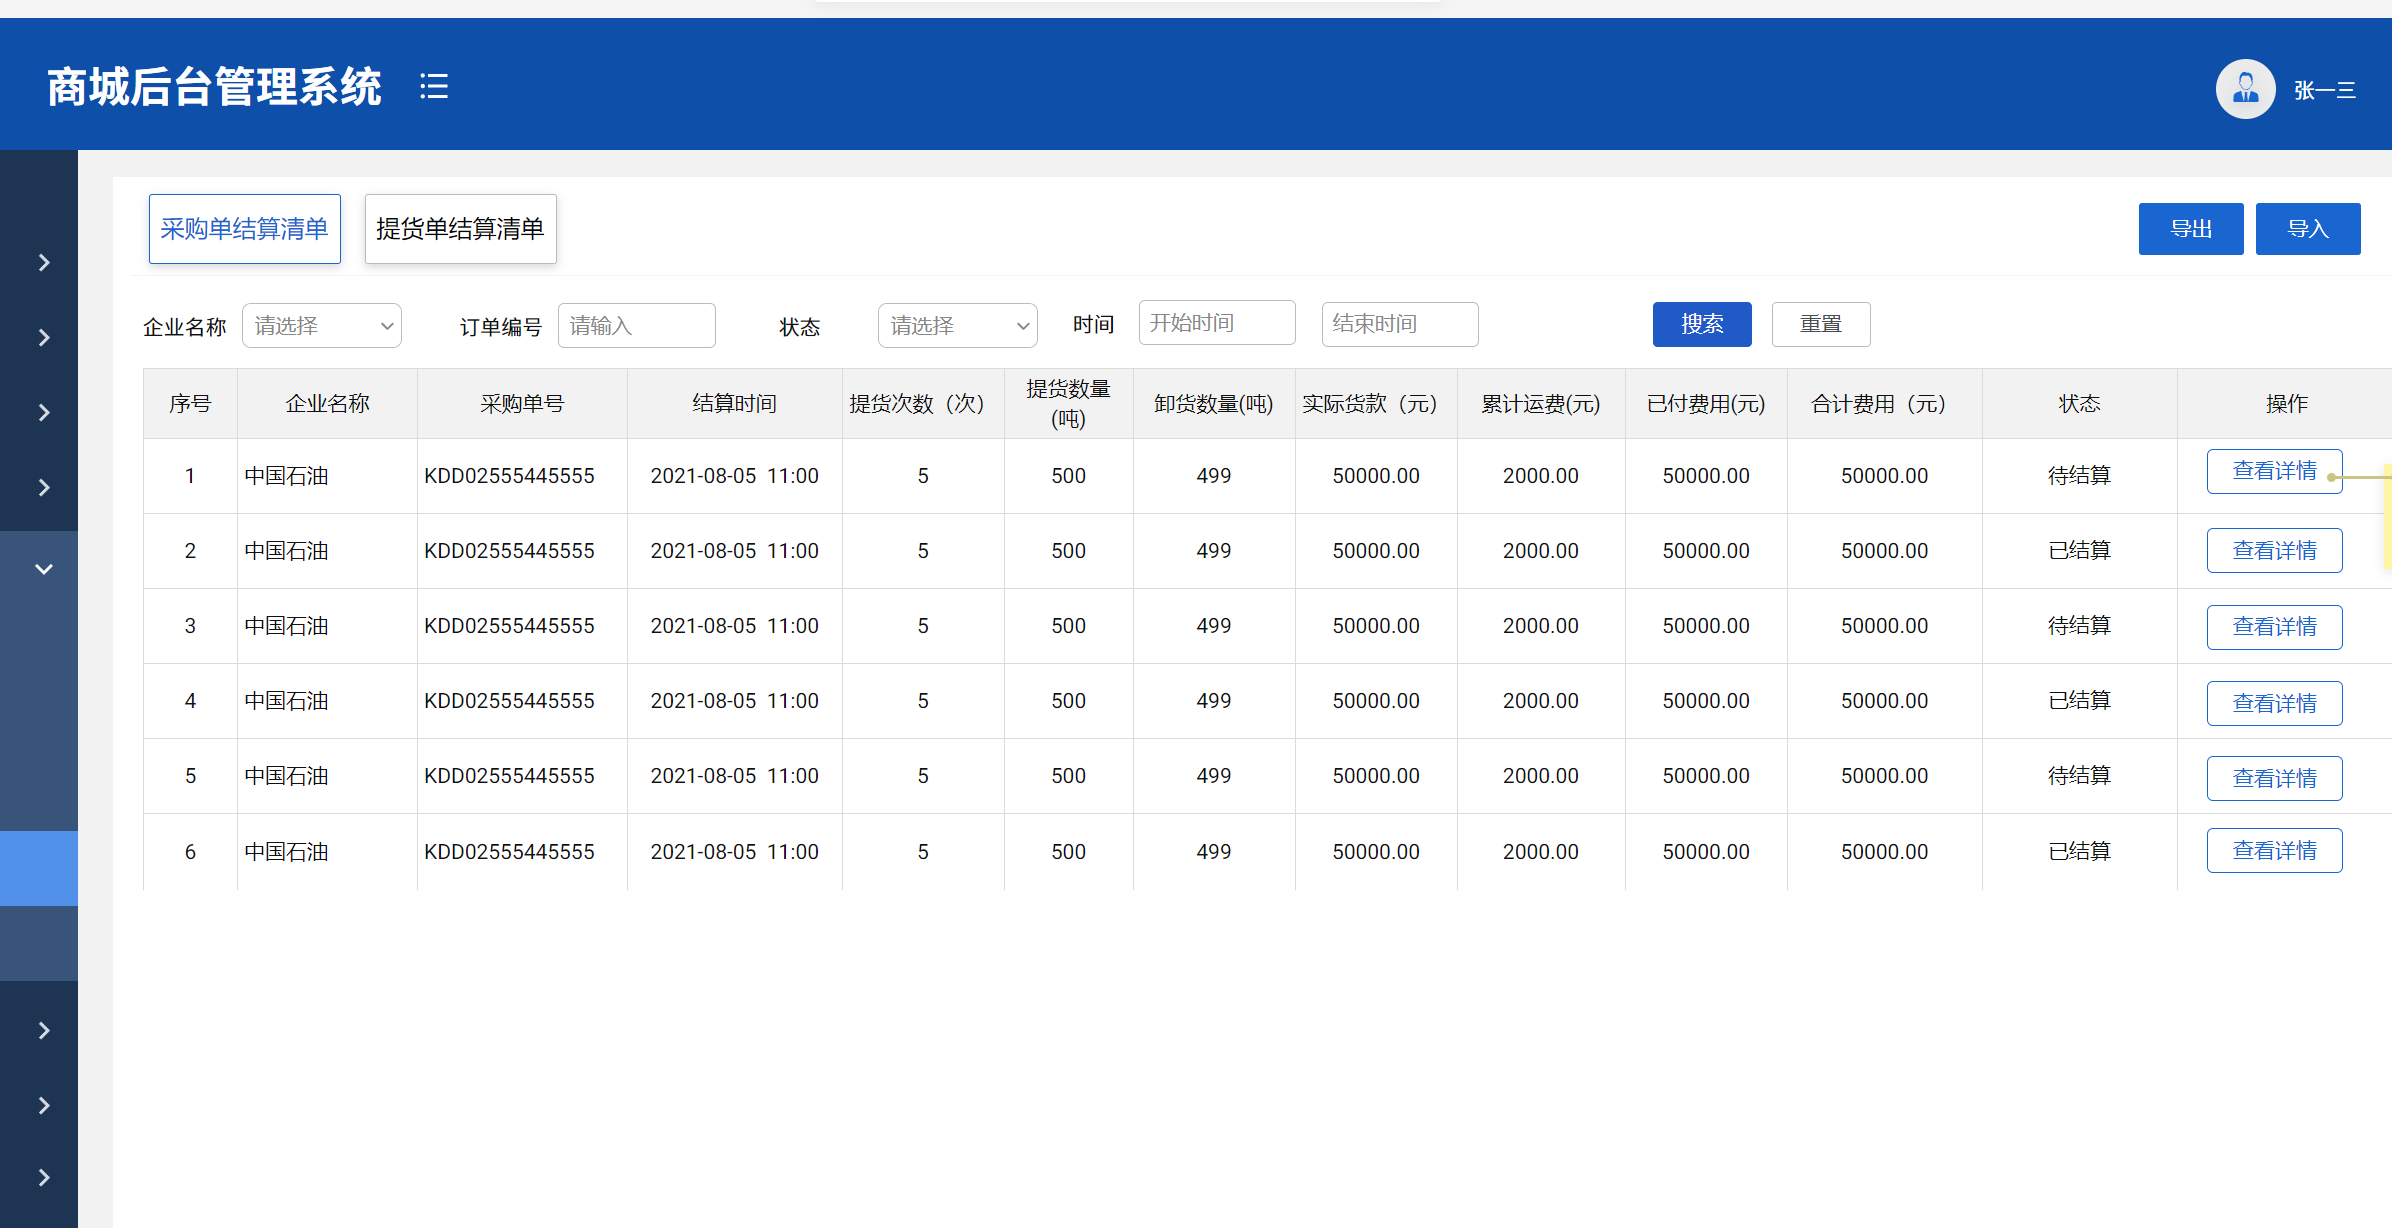Screen dimensions: 2392x1228
Task: Click the 采购单号 column header
Action: [x=522, y=403]
